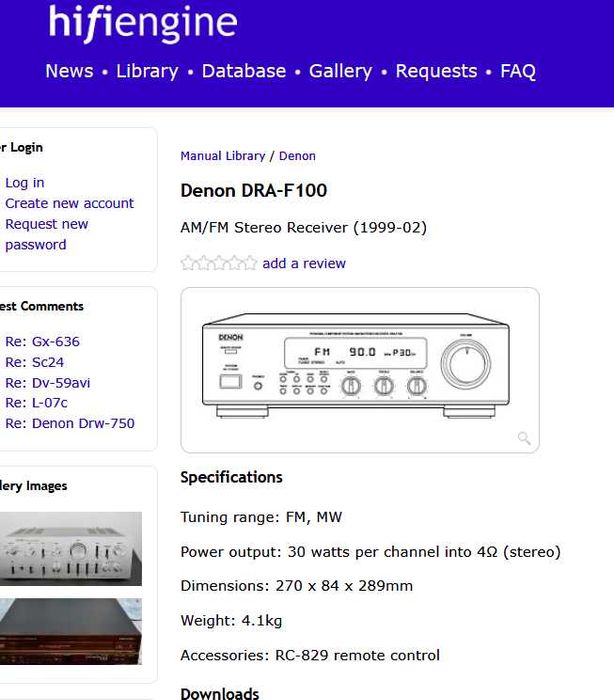
Task: Select the AM/FM Stereo Receiver (1999-02) text
Action: [x=304, y=228]
